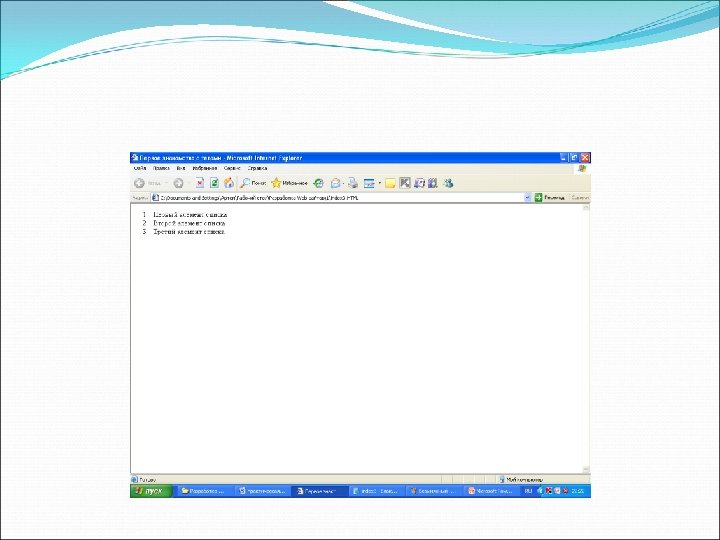Viewport: 720px width, 540px height.
Task: Click the page scrollbar up arrow
Action: (x=586, y=208)
